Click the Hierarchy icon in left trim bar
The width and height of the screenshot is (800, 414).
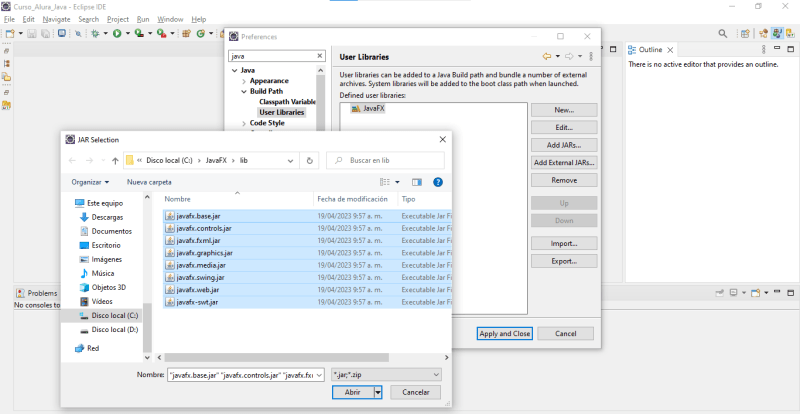tap(7, 64)
